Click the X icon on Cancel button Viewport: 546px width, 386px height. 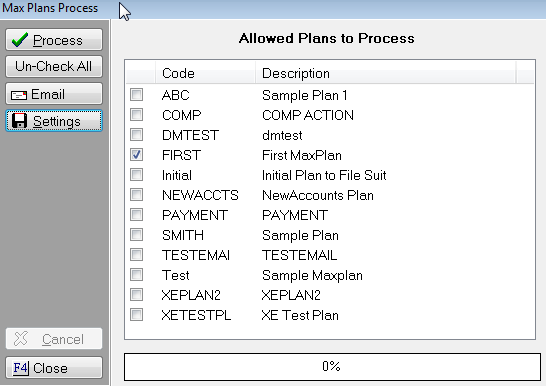point(21,339)
